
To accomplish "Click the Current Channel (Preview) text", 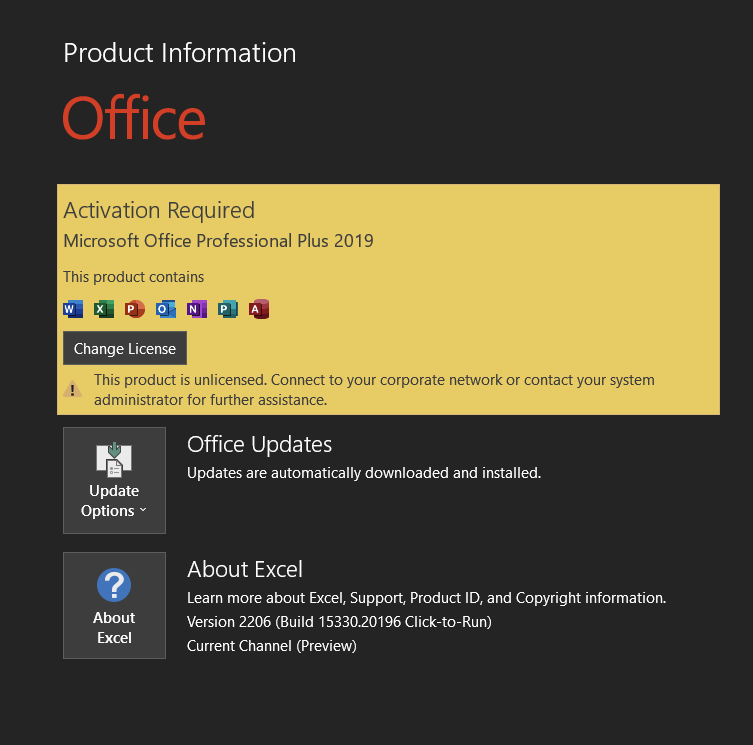I will [x=272, y=646].
